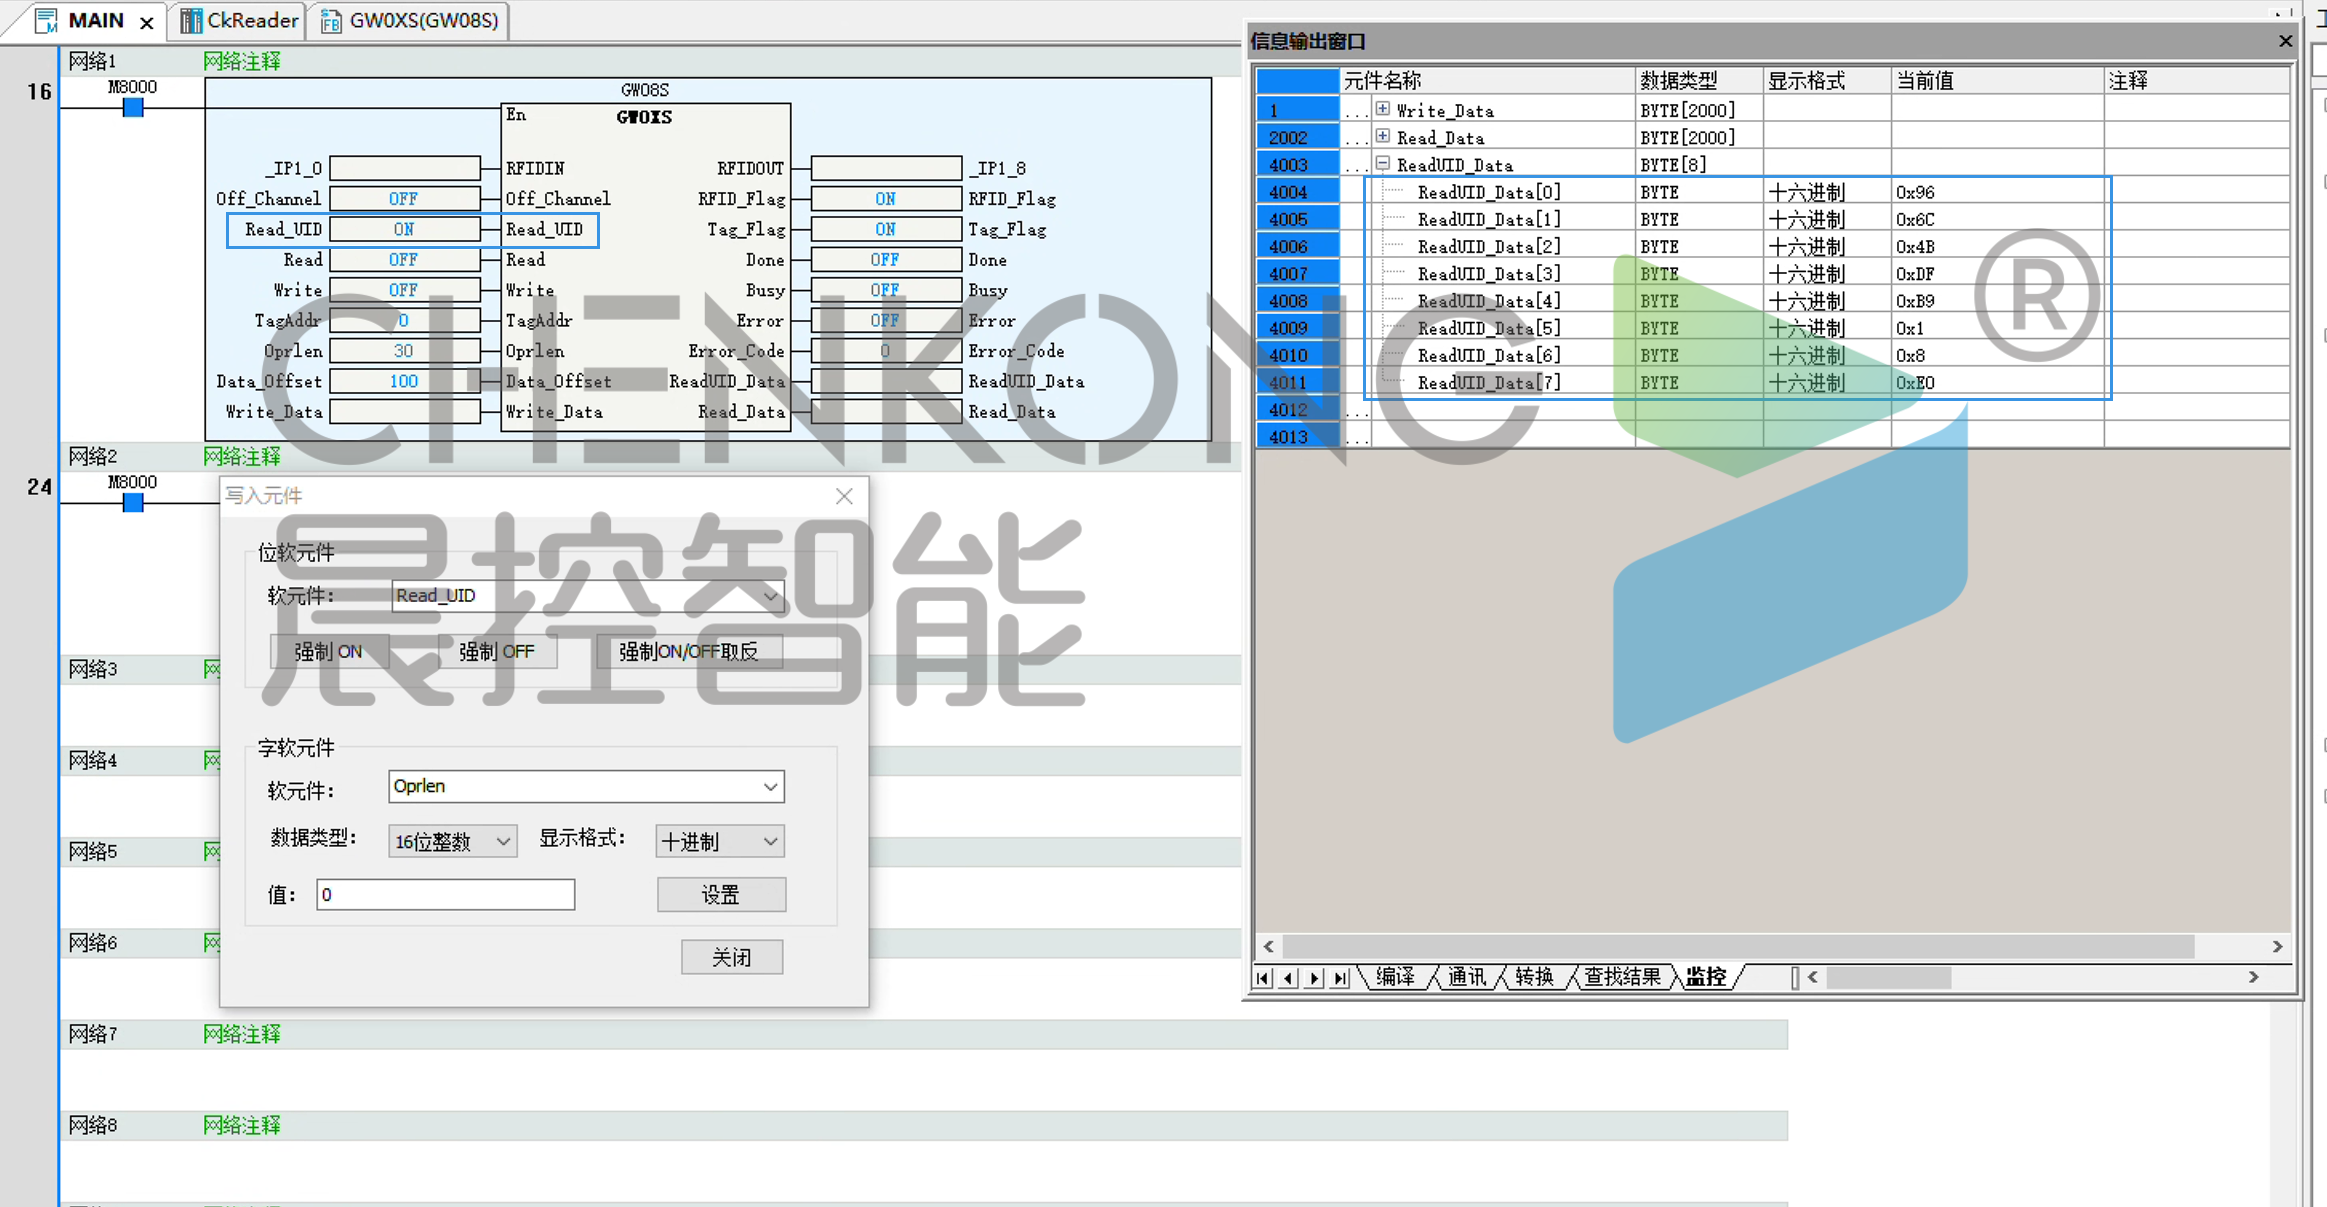The height and width of the screenshot is (1207, 2327).
Task: Switch to the 通讯 output tab
Action: (x=1466, y=977)
